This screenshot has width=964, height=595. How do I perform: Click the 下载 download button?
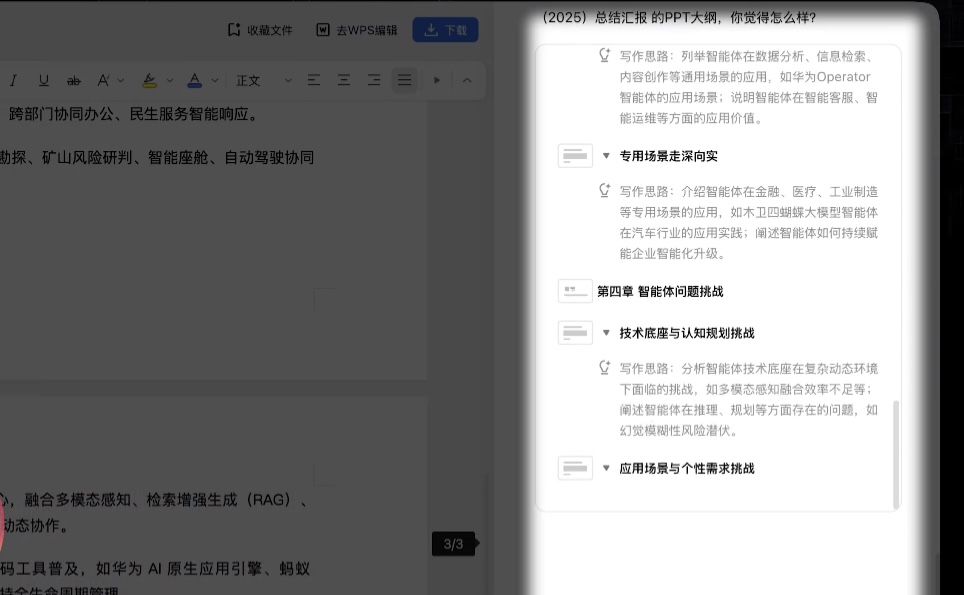[x=445, y=30]
